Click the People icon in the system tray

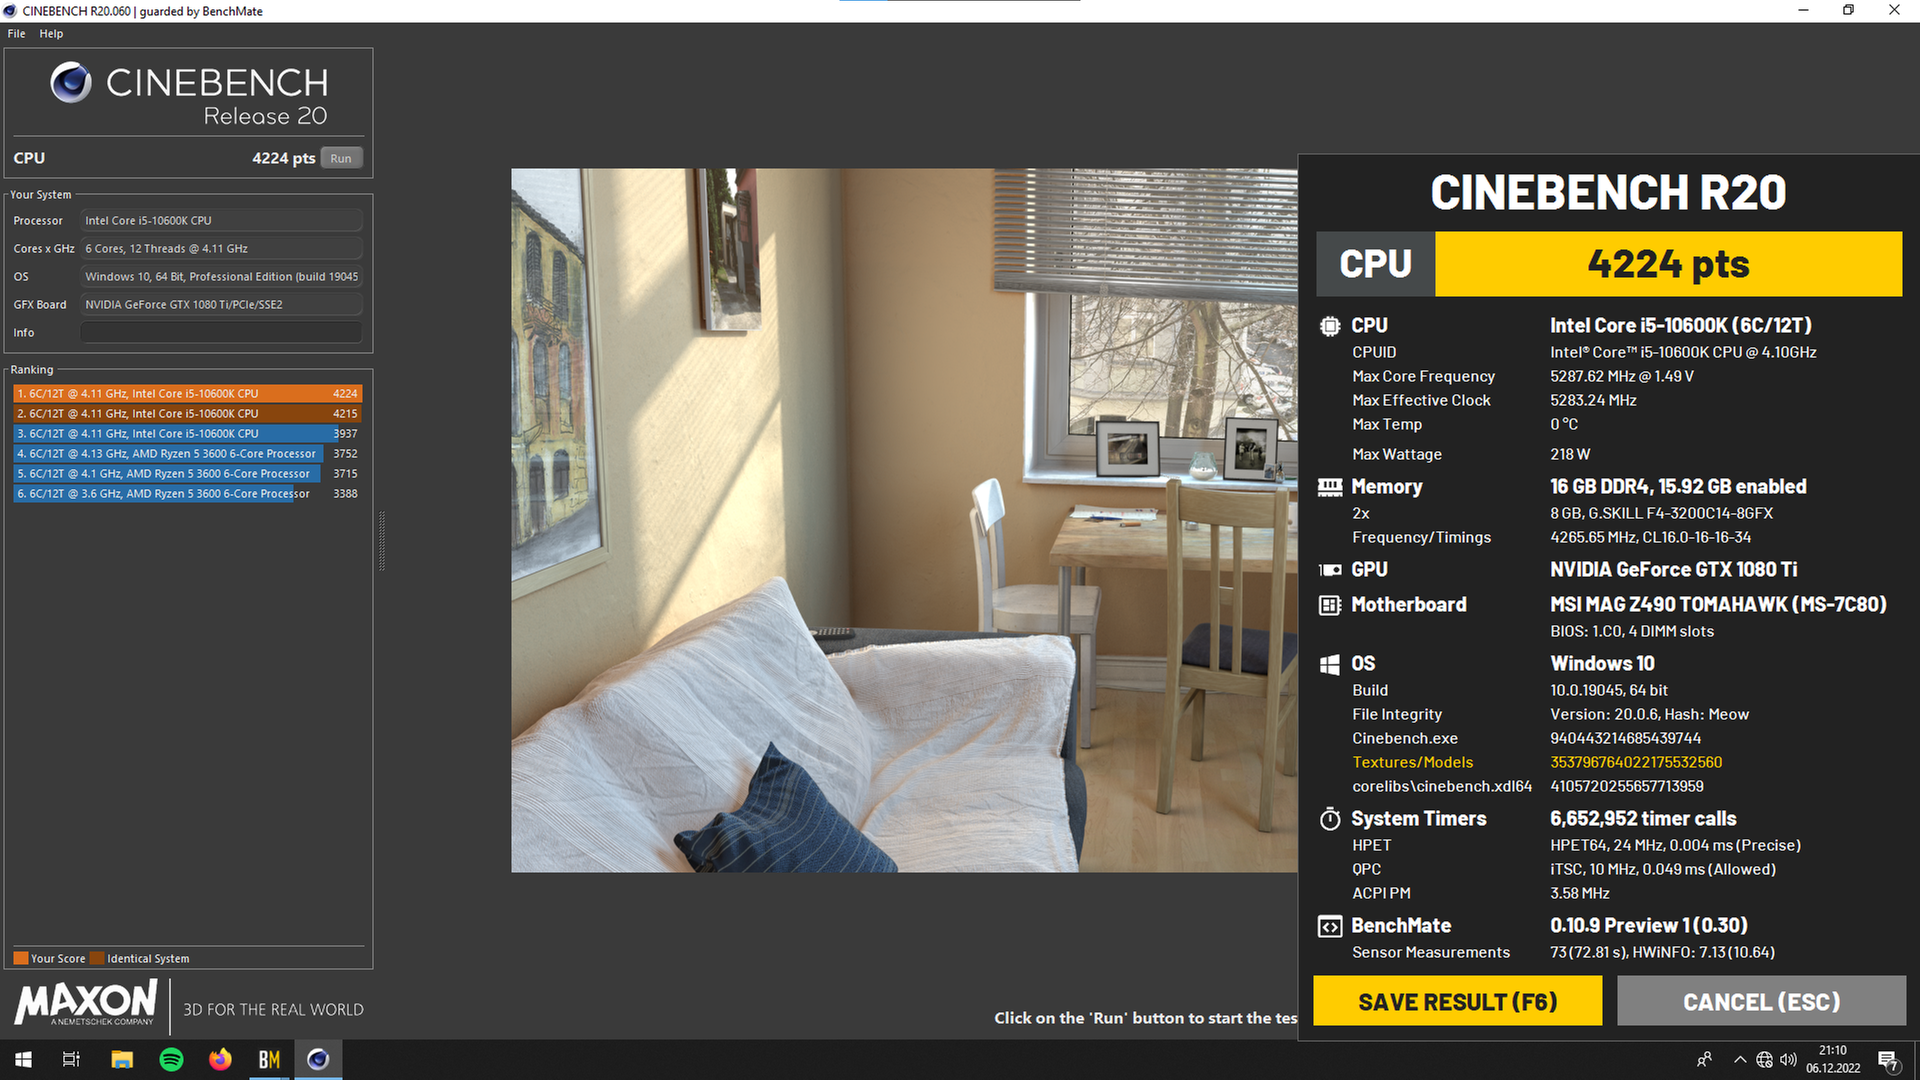click(x=1704, y=1060)
